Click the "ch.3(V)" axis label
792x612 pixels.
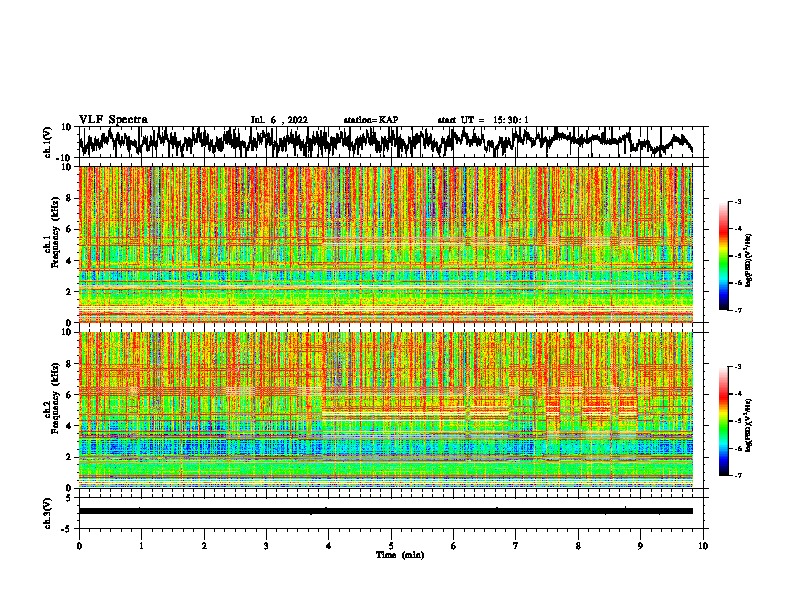click(47, 513)
